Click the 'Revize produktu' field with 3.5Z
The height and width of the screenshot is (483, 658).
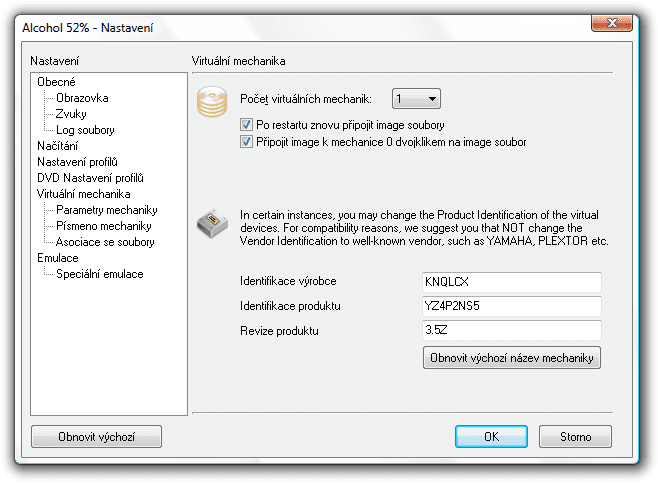512,330
